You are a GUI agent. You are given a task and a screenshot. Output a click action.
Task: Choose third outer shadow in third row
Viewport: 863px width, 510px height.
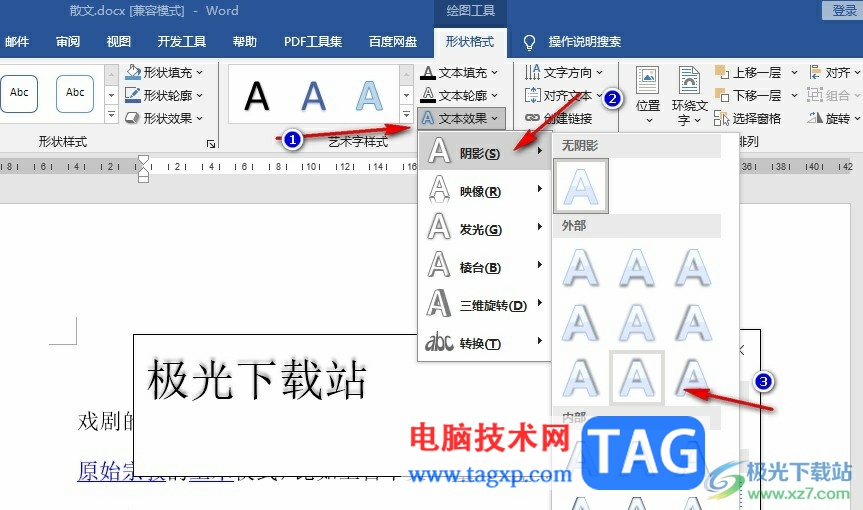point(693,378)
